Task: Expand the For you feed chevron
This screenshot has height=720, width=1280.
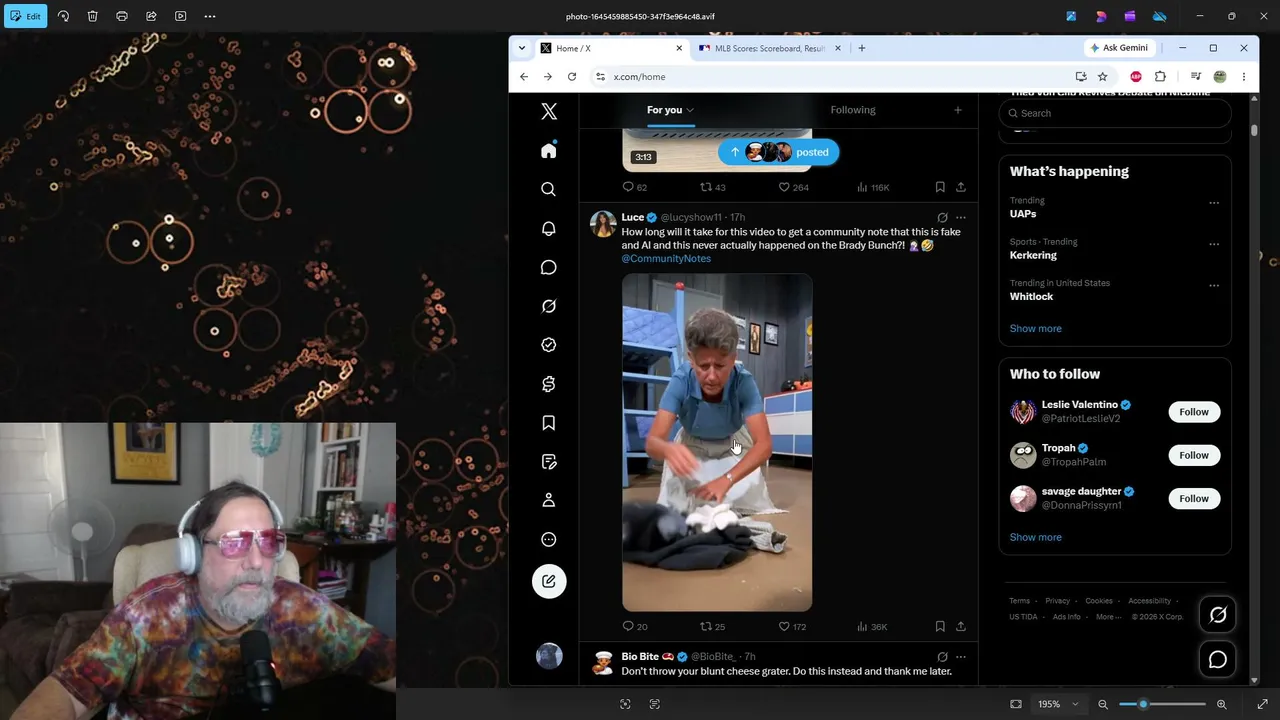Action: [x=690, y=110]
